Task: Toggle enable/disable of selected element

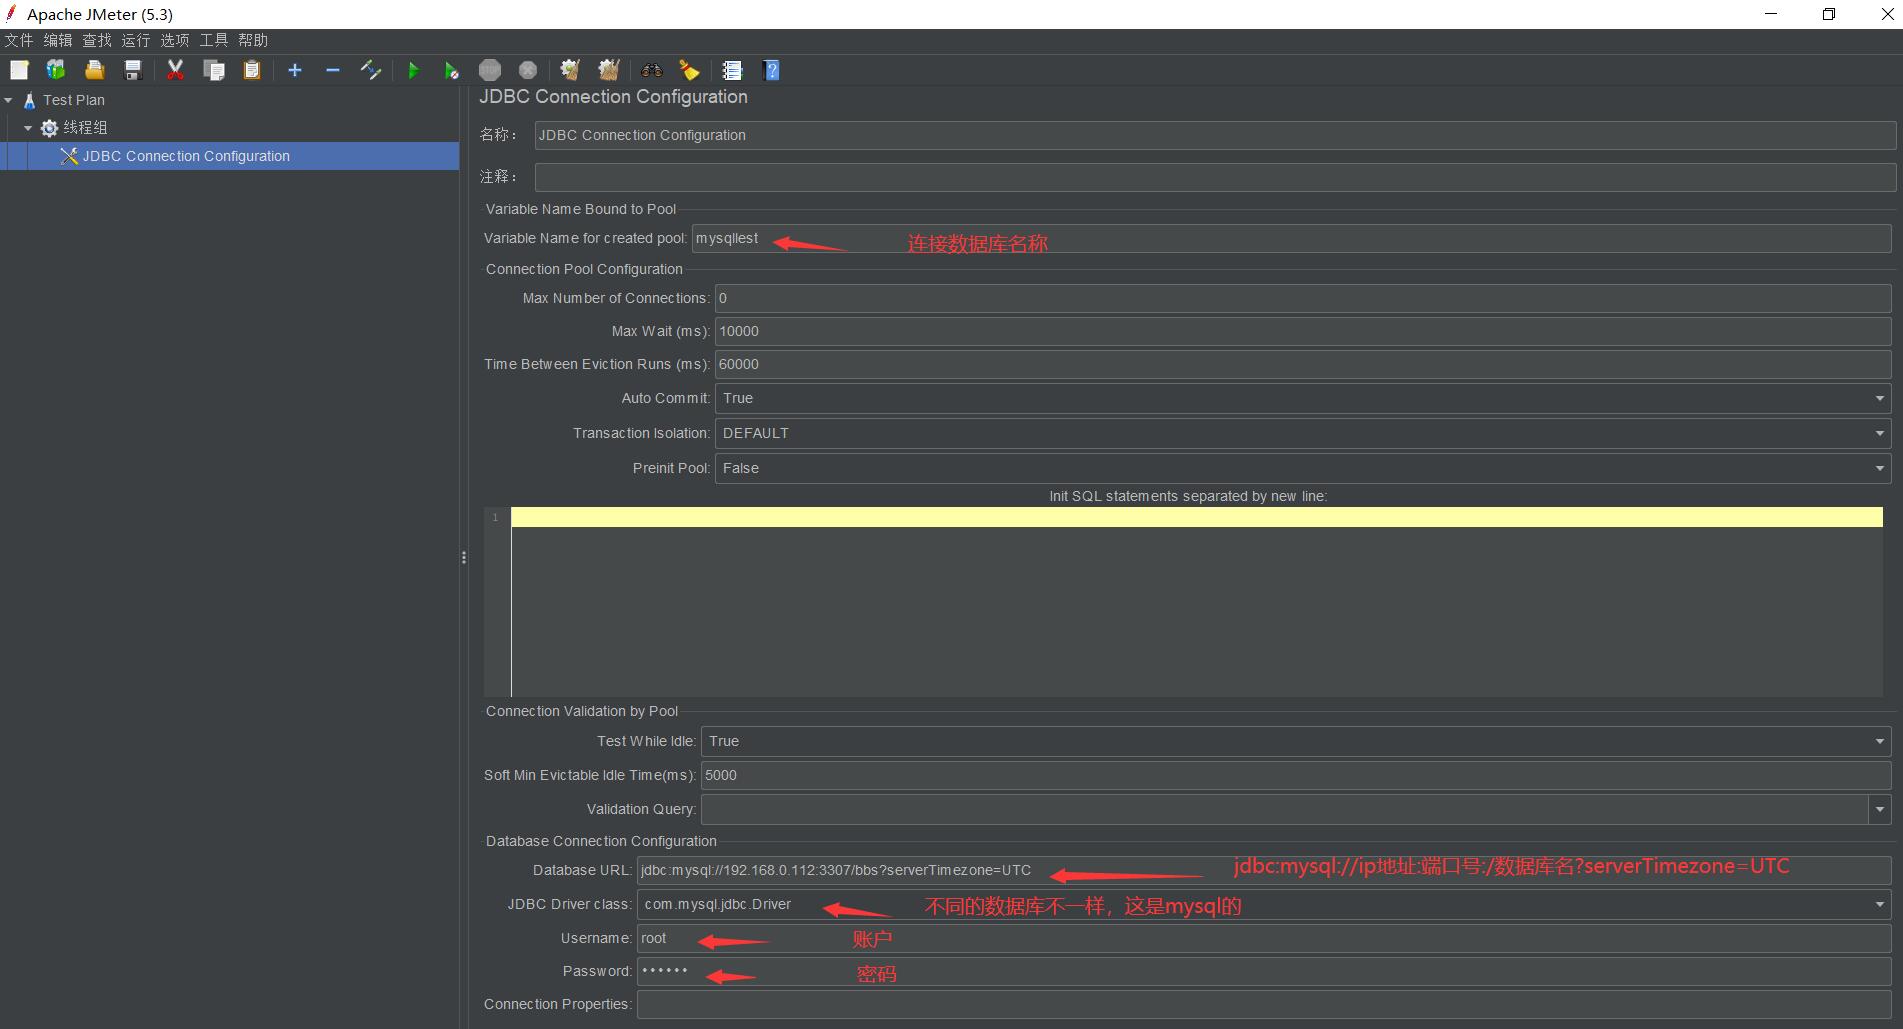Action: [371, 70]
